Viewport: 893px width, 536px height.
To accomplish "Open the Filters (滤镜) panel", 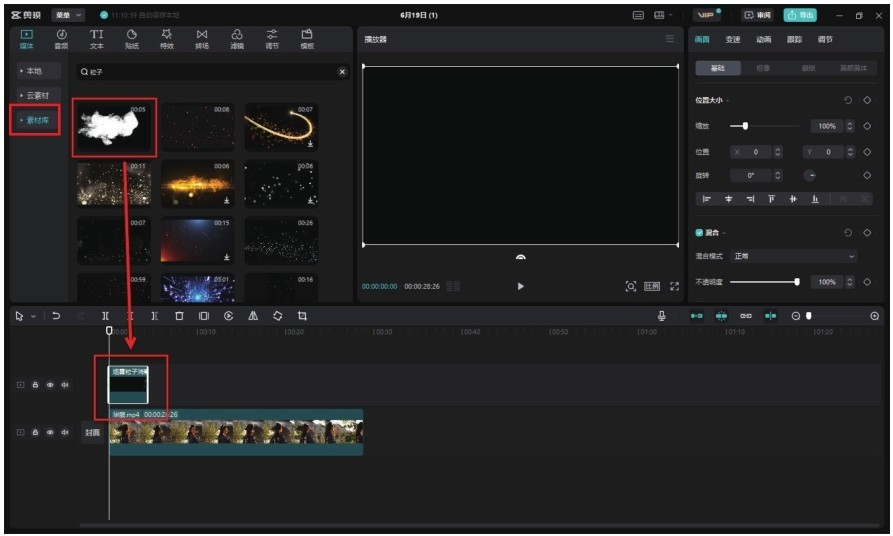I will (x=237, y=39).
